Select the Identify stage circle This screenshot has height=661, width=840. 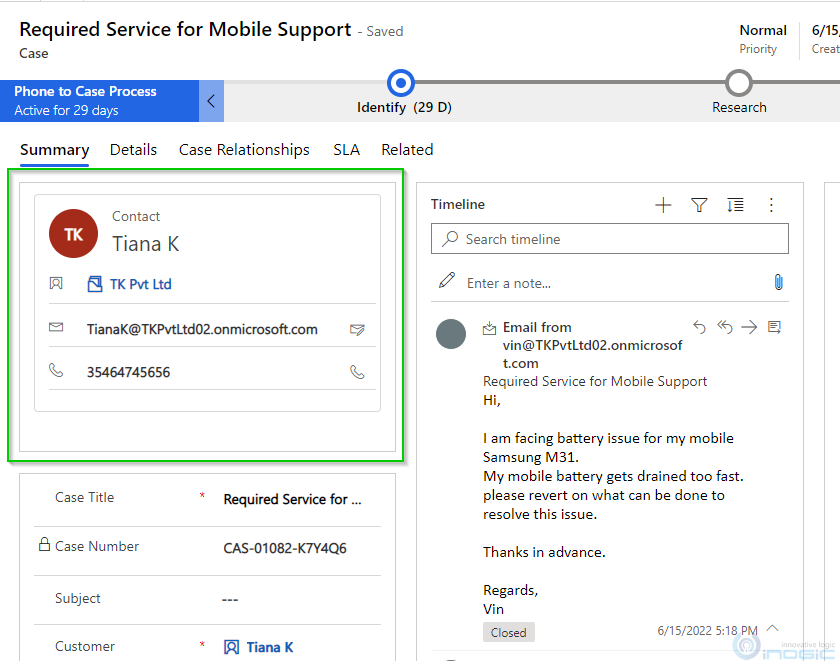[x=401, y=83]
